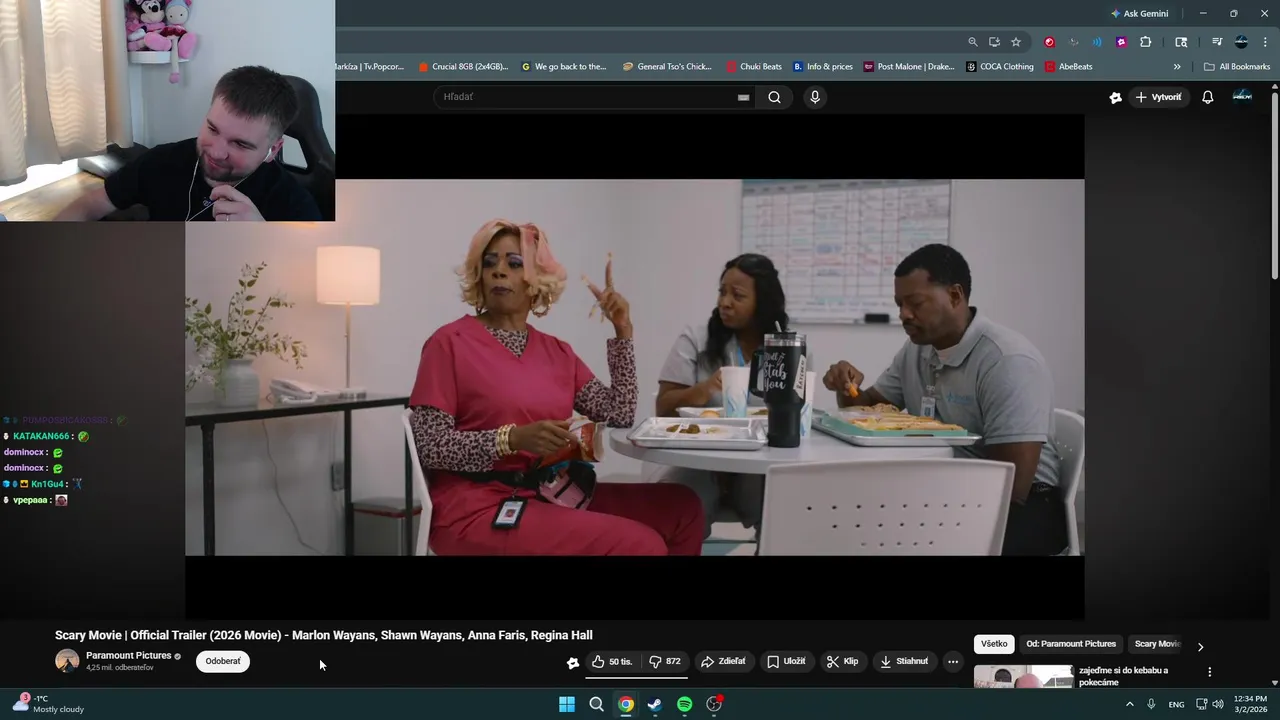The width and height of the screenshot is (1280, 720).
Task: Open the General Tso's Chick... bookmark
Action: (667, 67)
